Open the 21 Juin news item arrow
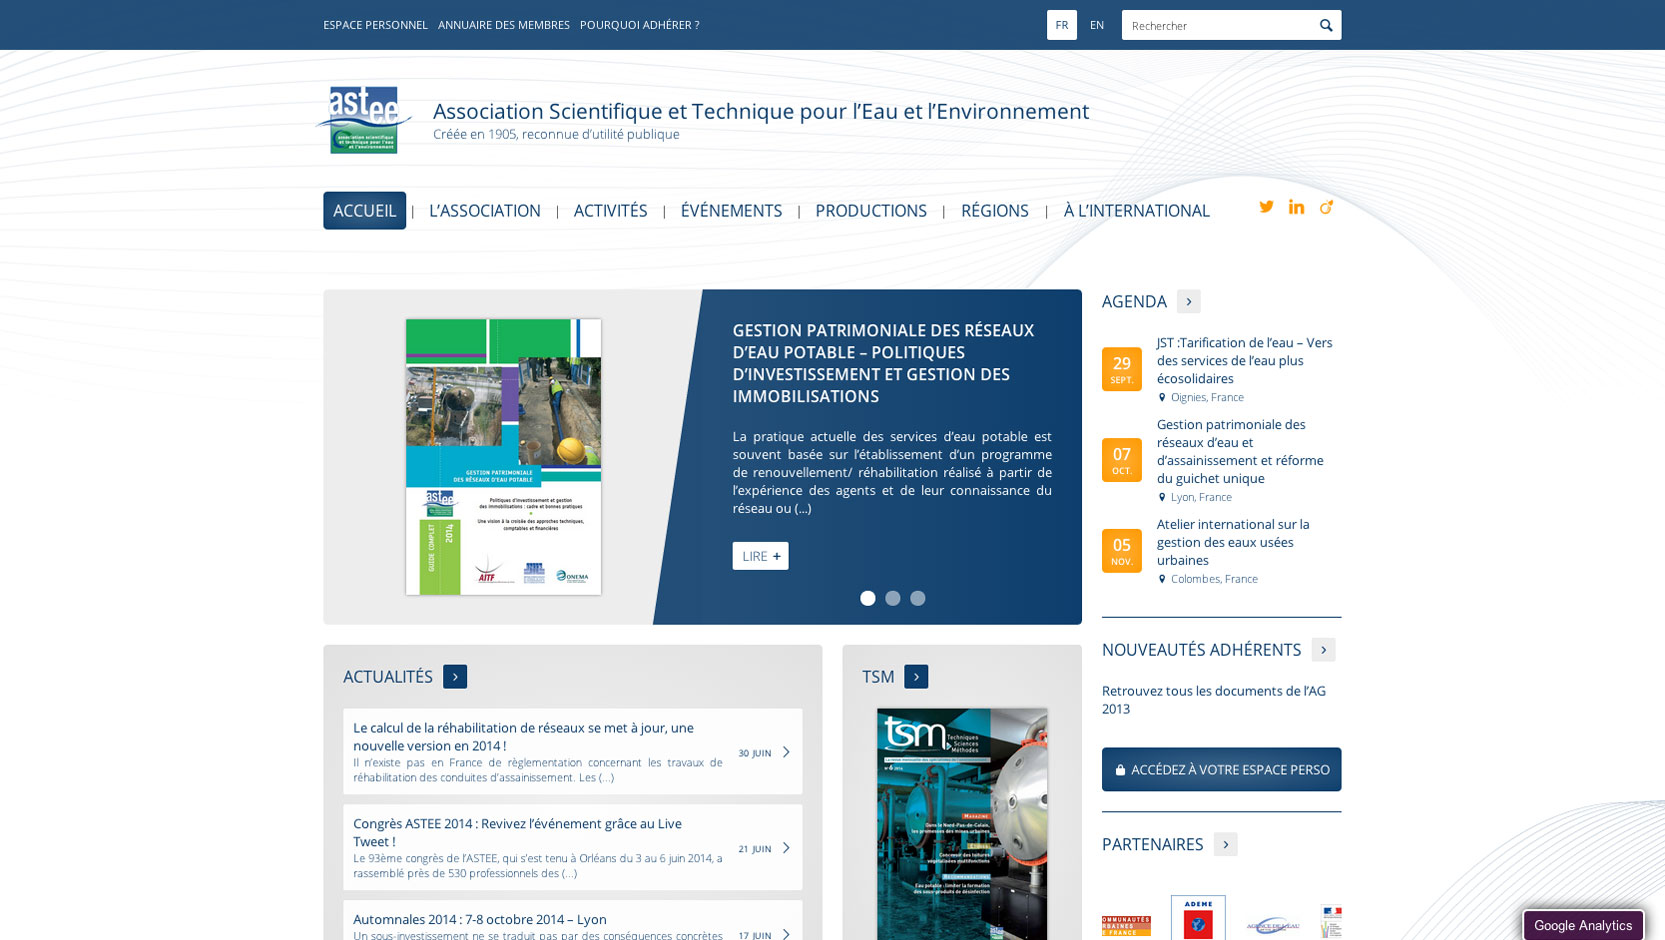The width and height of the screenshot is (1665, 940). click(786, 848)
